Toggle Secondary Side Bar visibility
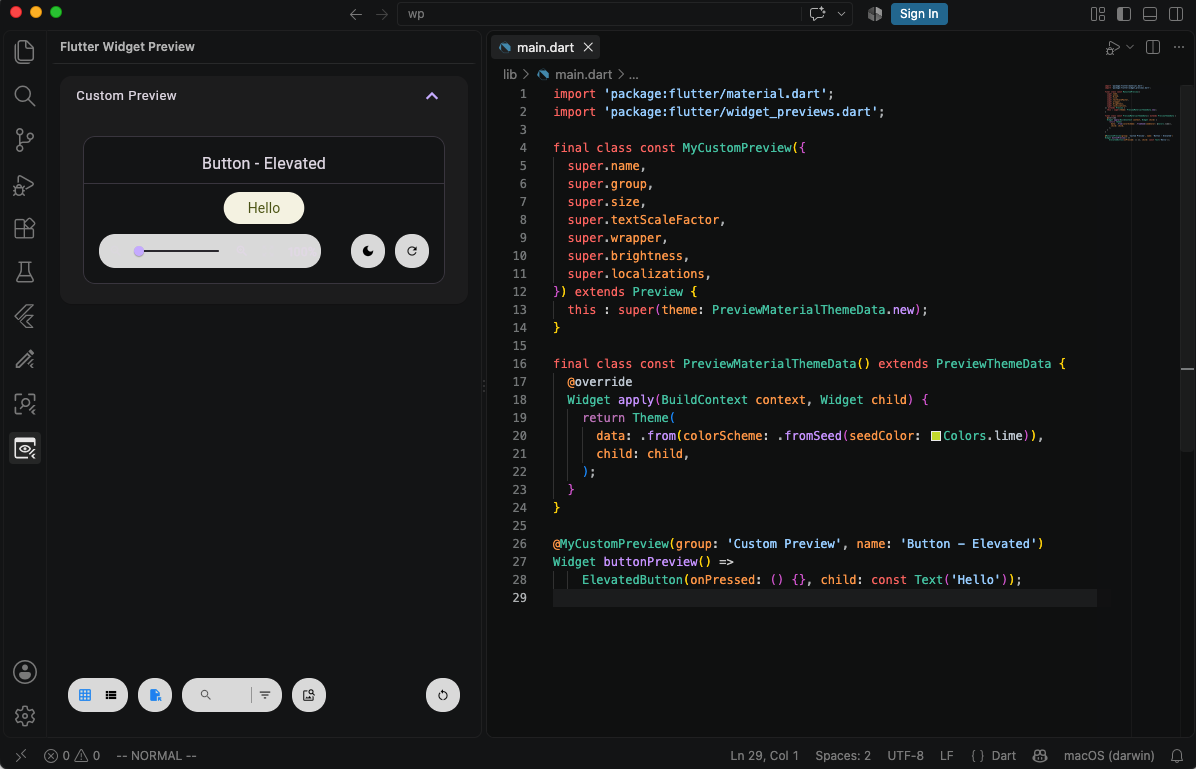Screen dimensions: 1196x769 [x=1177, y=14]
